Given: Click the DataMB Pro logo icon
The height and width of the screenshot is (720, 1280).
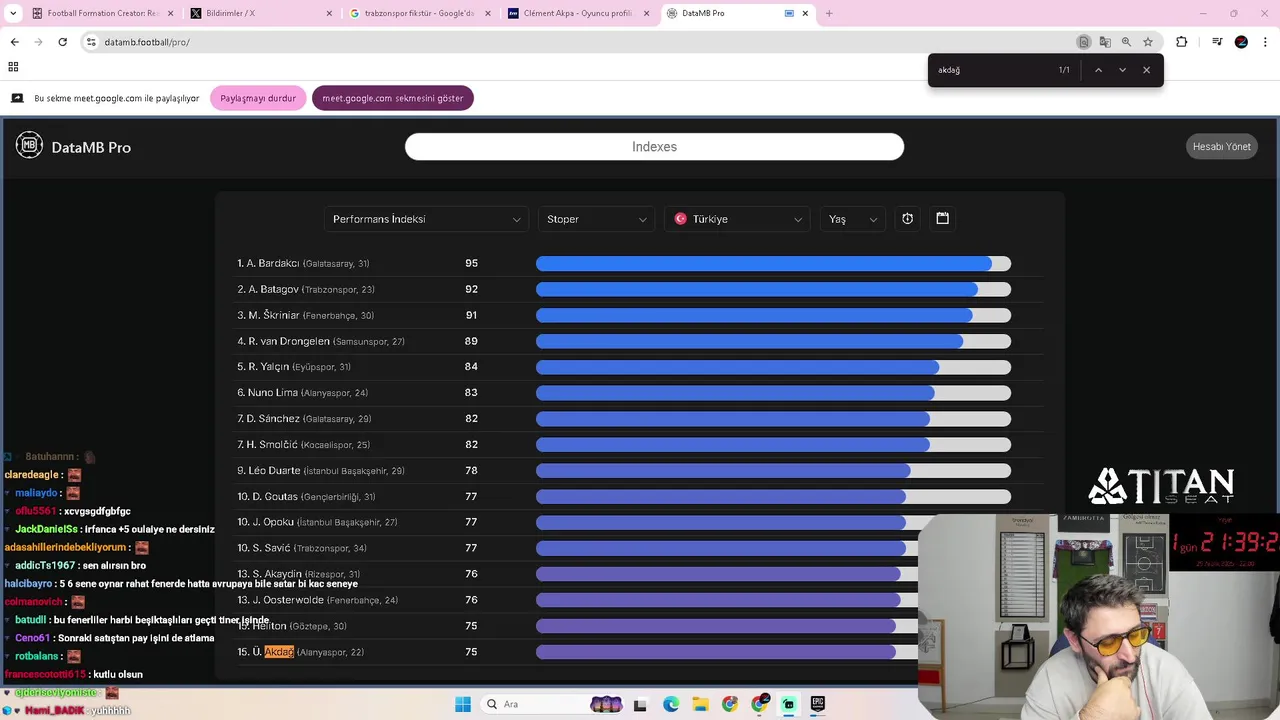Looking at the screenshot, I should tap(29, 146).
